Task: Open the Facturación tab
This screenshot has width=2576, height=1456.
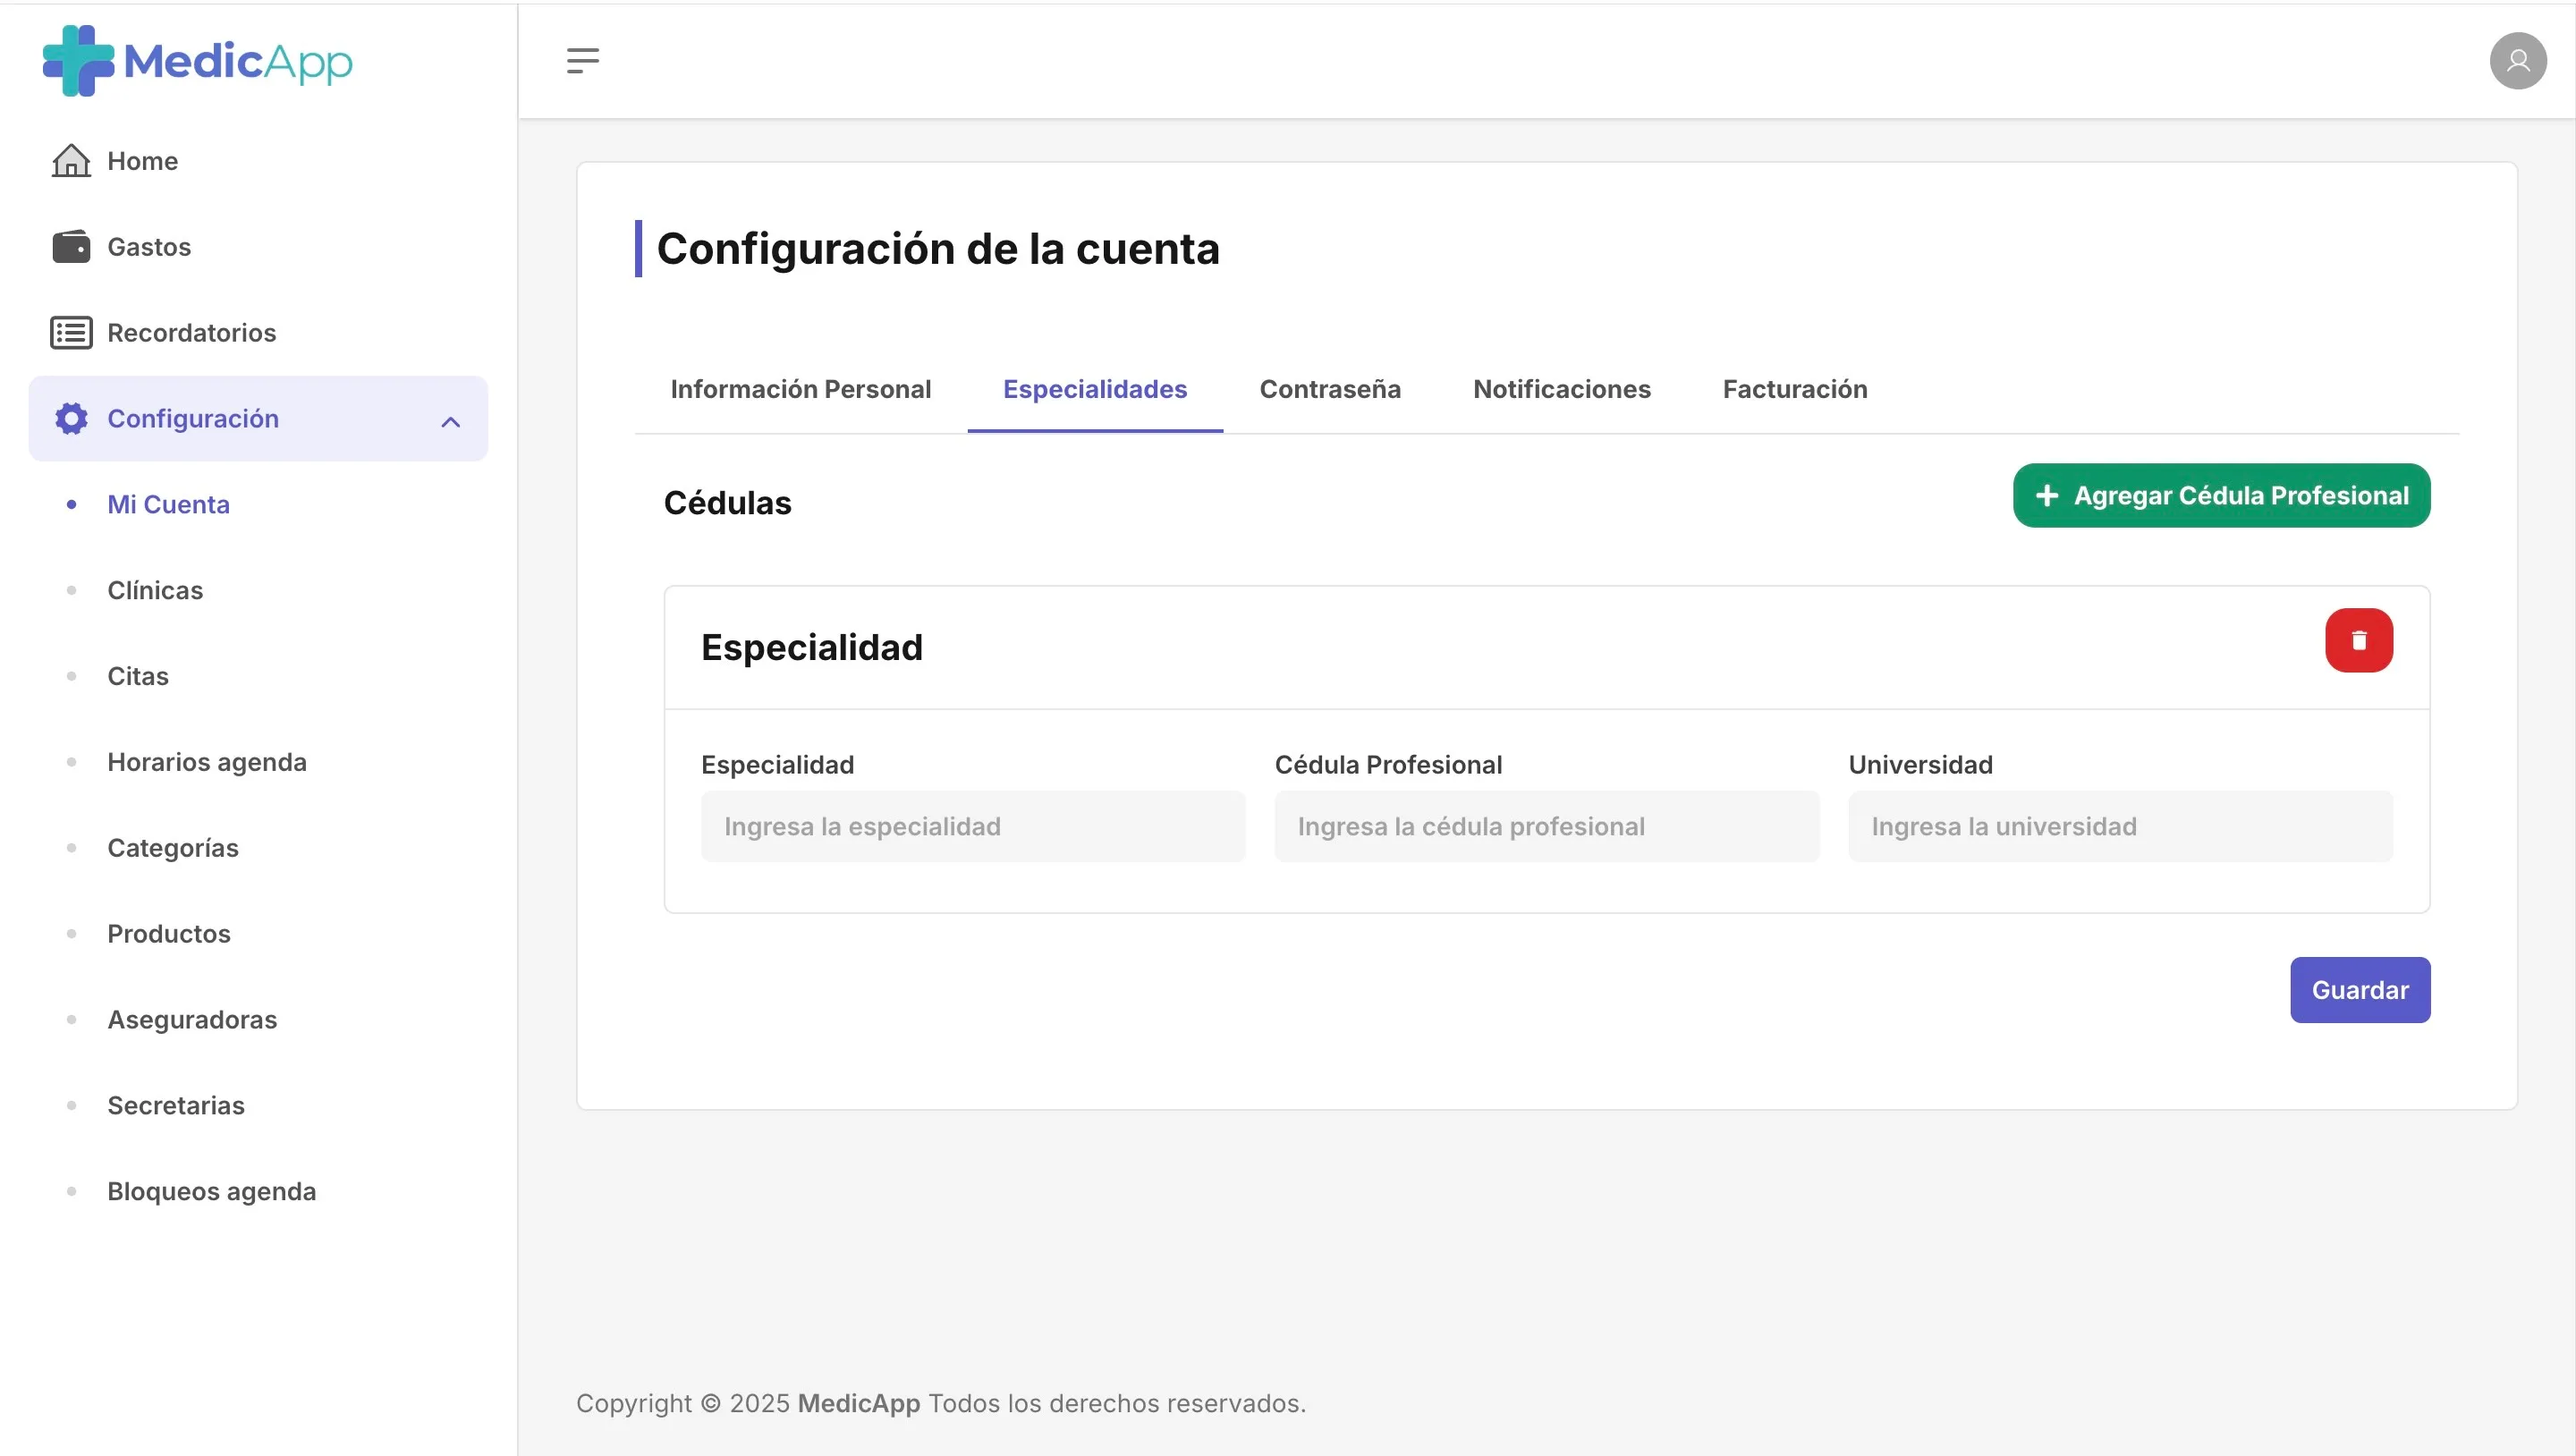Action: [x=1794, y=390]
